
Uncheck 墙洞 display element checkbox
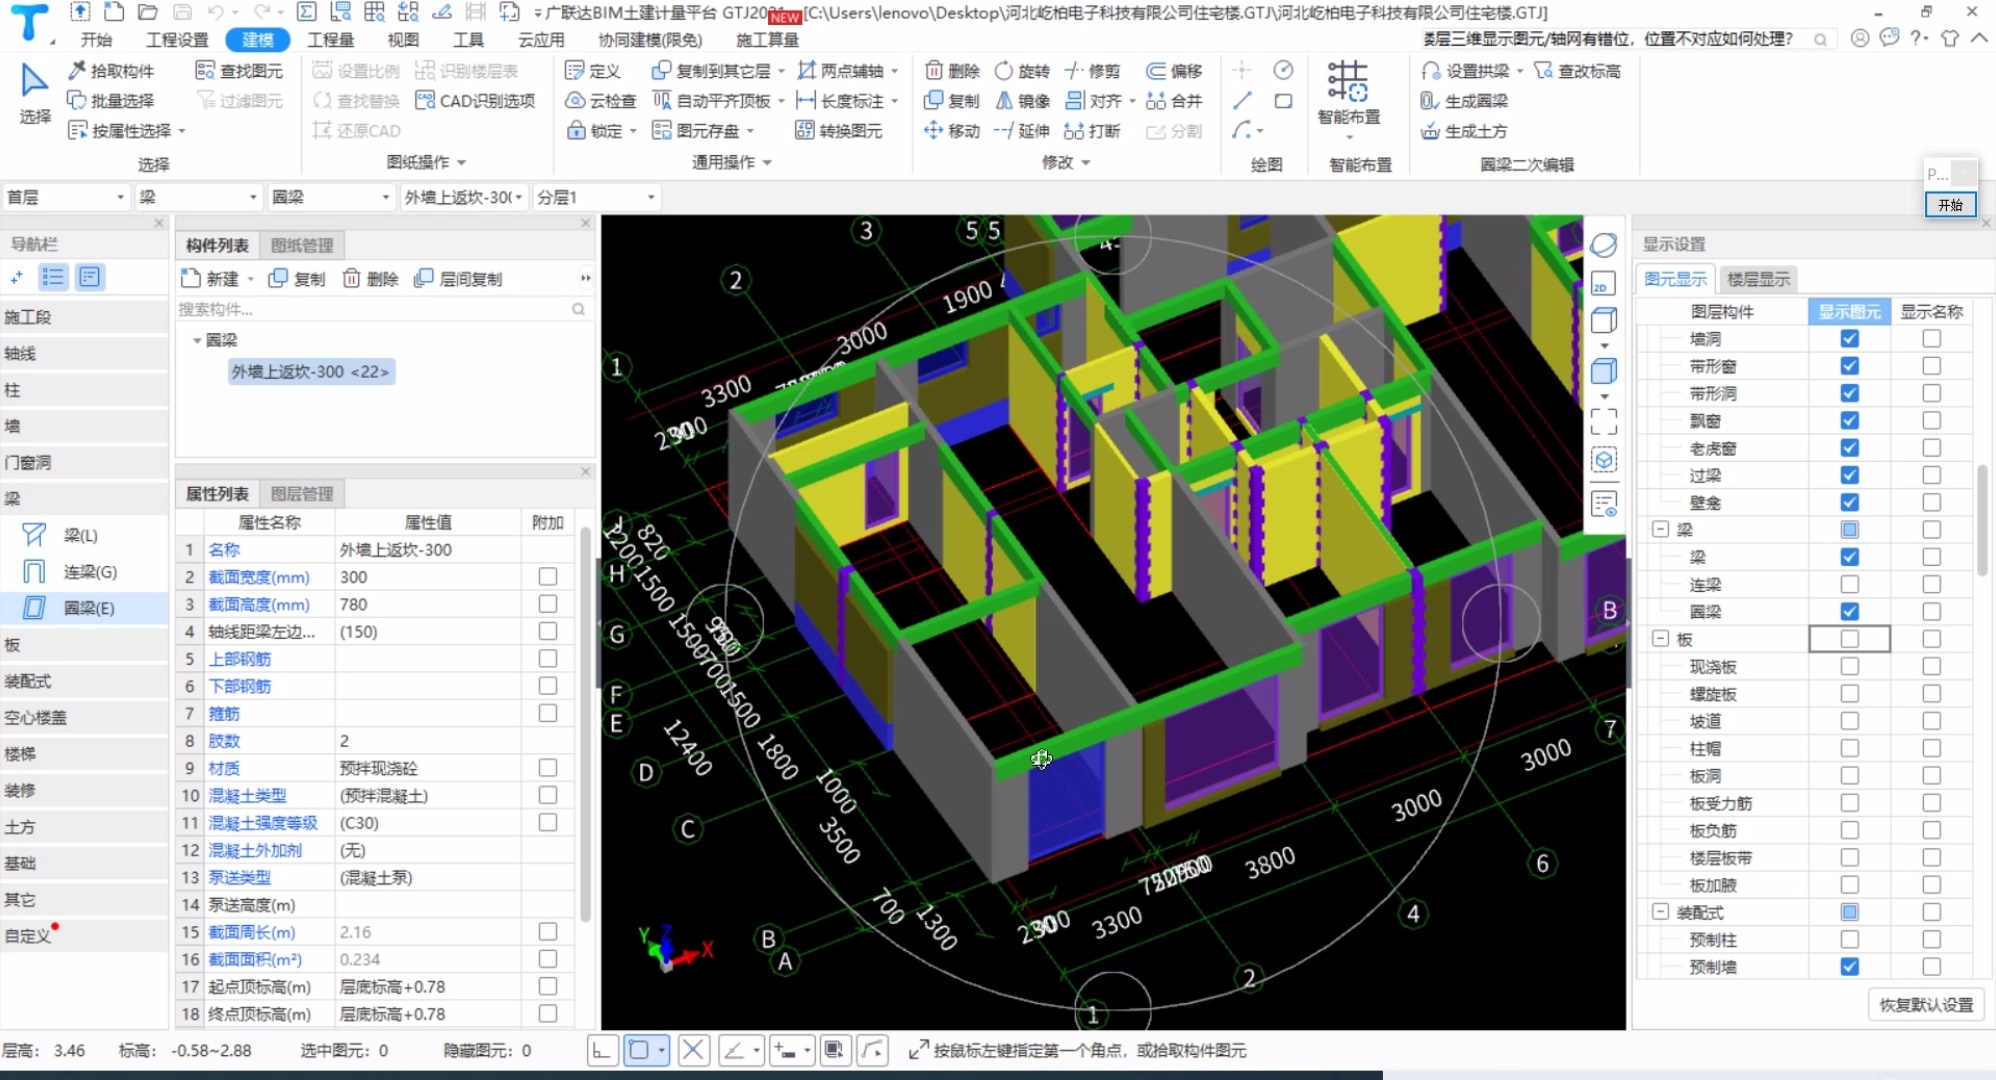pos(1849,339)
